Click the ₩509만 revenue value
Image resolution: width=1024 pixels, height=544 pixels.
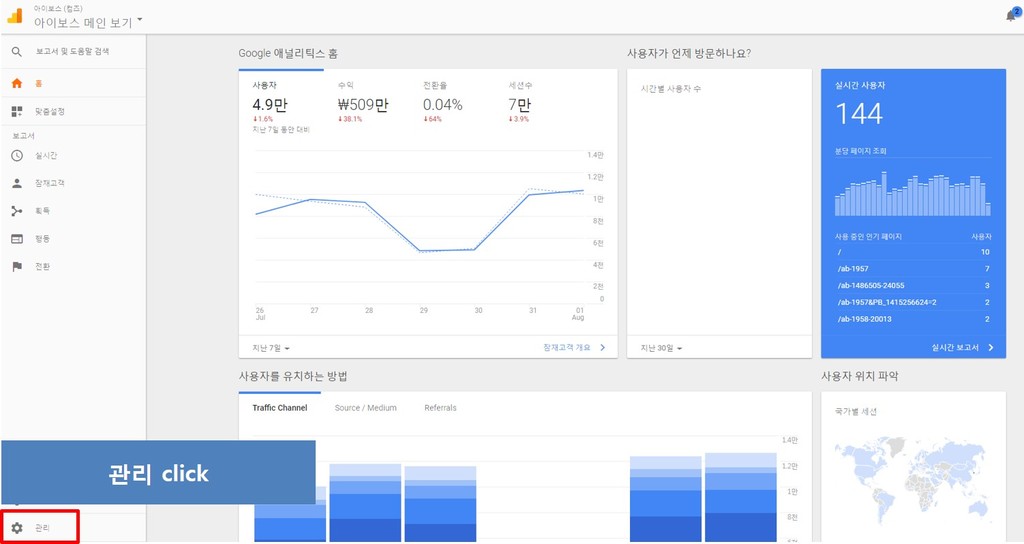click(x=362, y=104)
